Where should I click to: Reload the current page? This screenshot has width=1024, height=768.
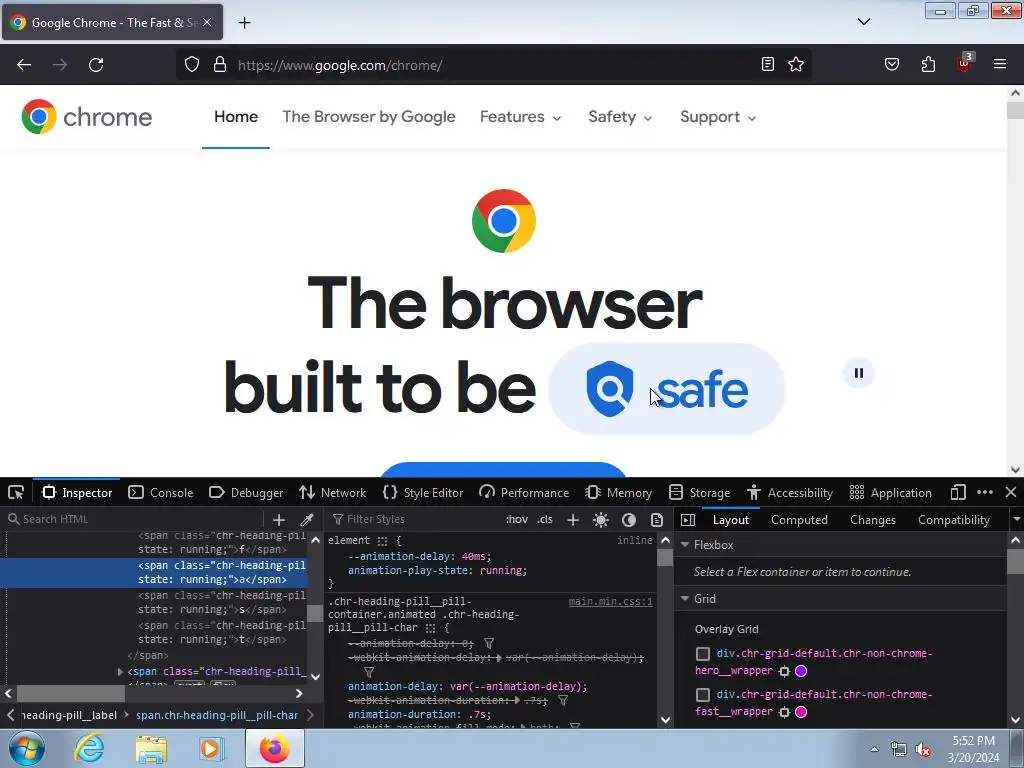coord(96,65)
